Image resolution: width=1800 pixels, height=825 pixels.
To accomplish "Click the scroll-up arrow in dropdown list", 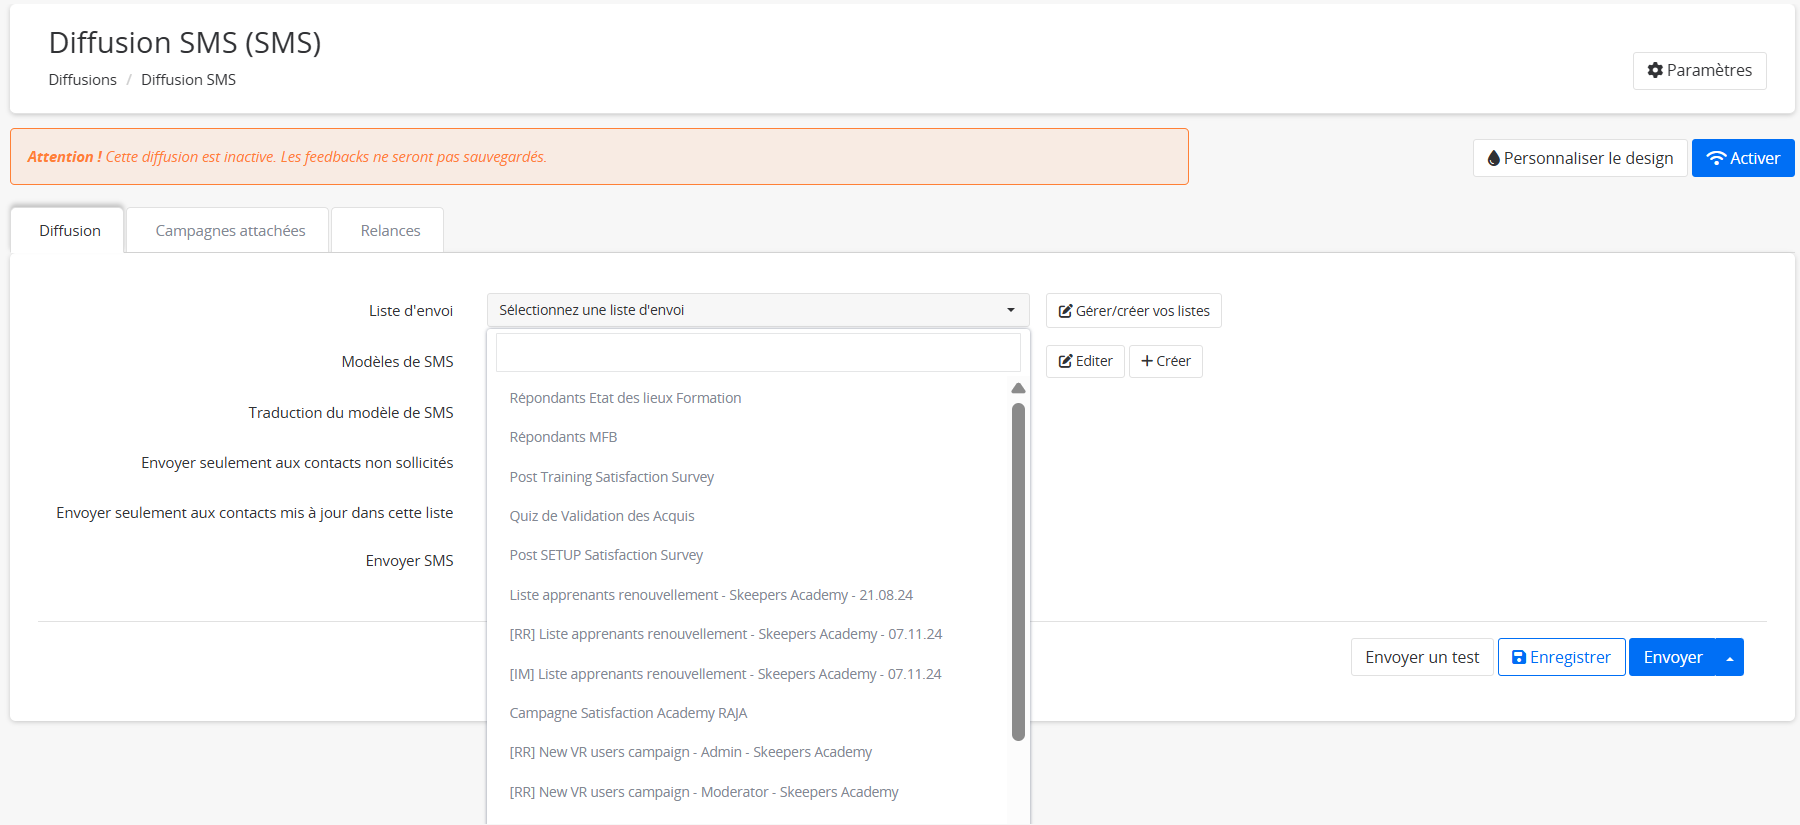I will (x=1018, y=388).
